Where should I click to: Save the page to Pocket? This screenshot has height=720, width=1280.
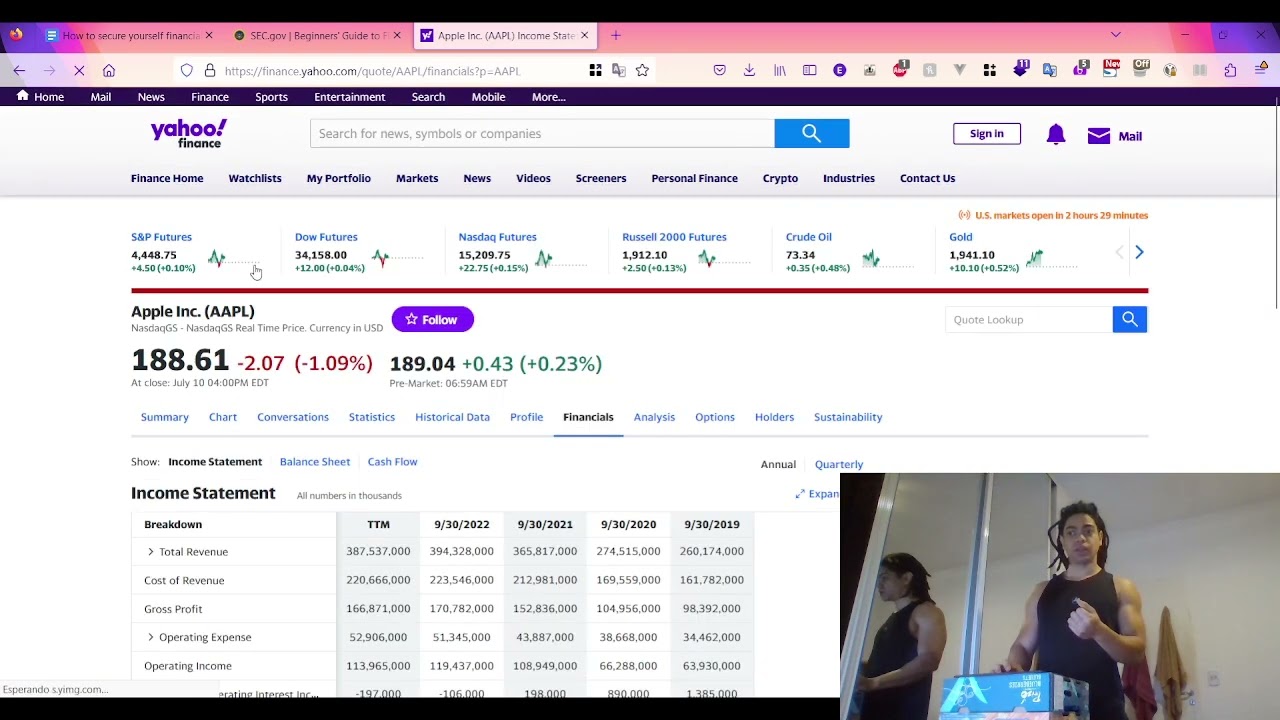click(x=719, y=70)
